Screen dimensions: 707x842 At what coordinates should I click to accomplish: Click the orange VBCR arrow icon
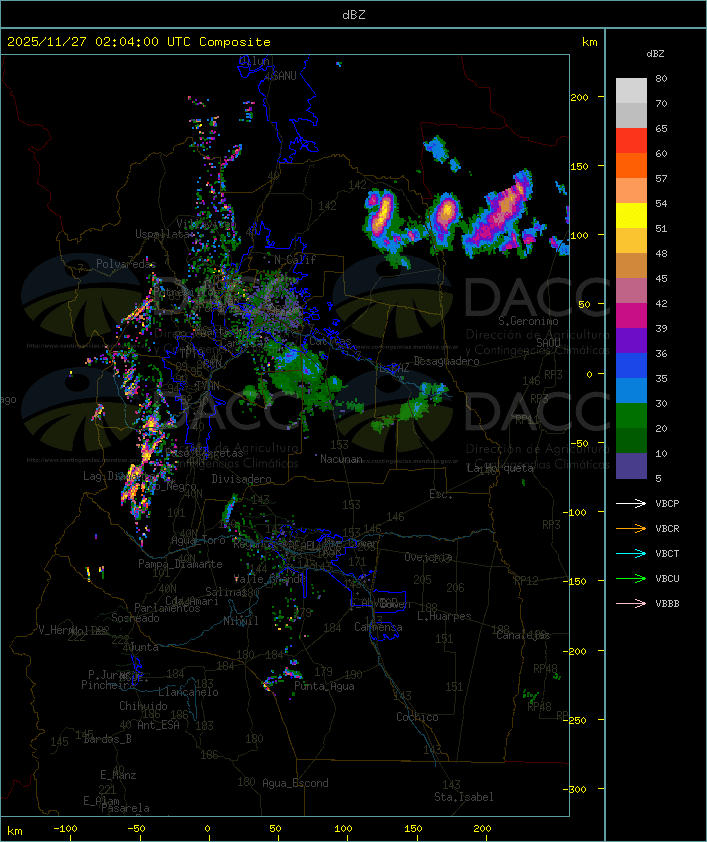(x=631, y=528)
